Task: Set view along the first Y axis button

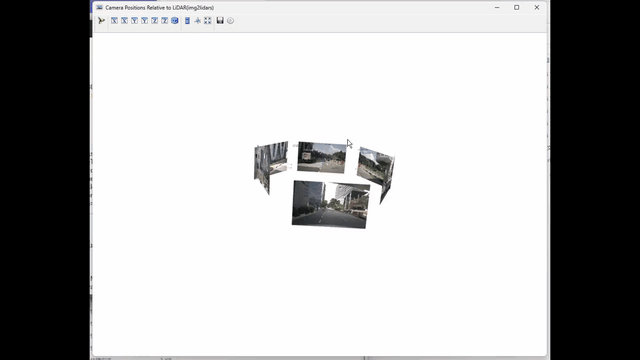Action: pyautogui.click(x=134, y=20)
